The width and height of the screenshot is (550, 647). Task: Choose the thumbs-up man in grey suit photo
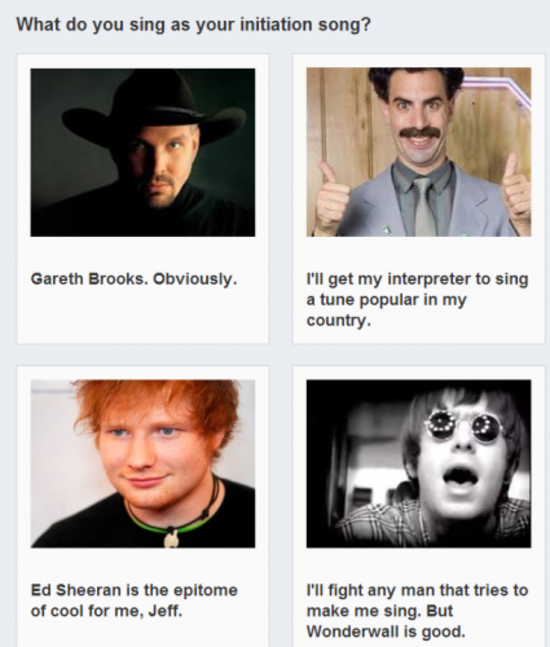coord(418,152)
